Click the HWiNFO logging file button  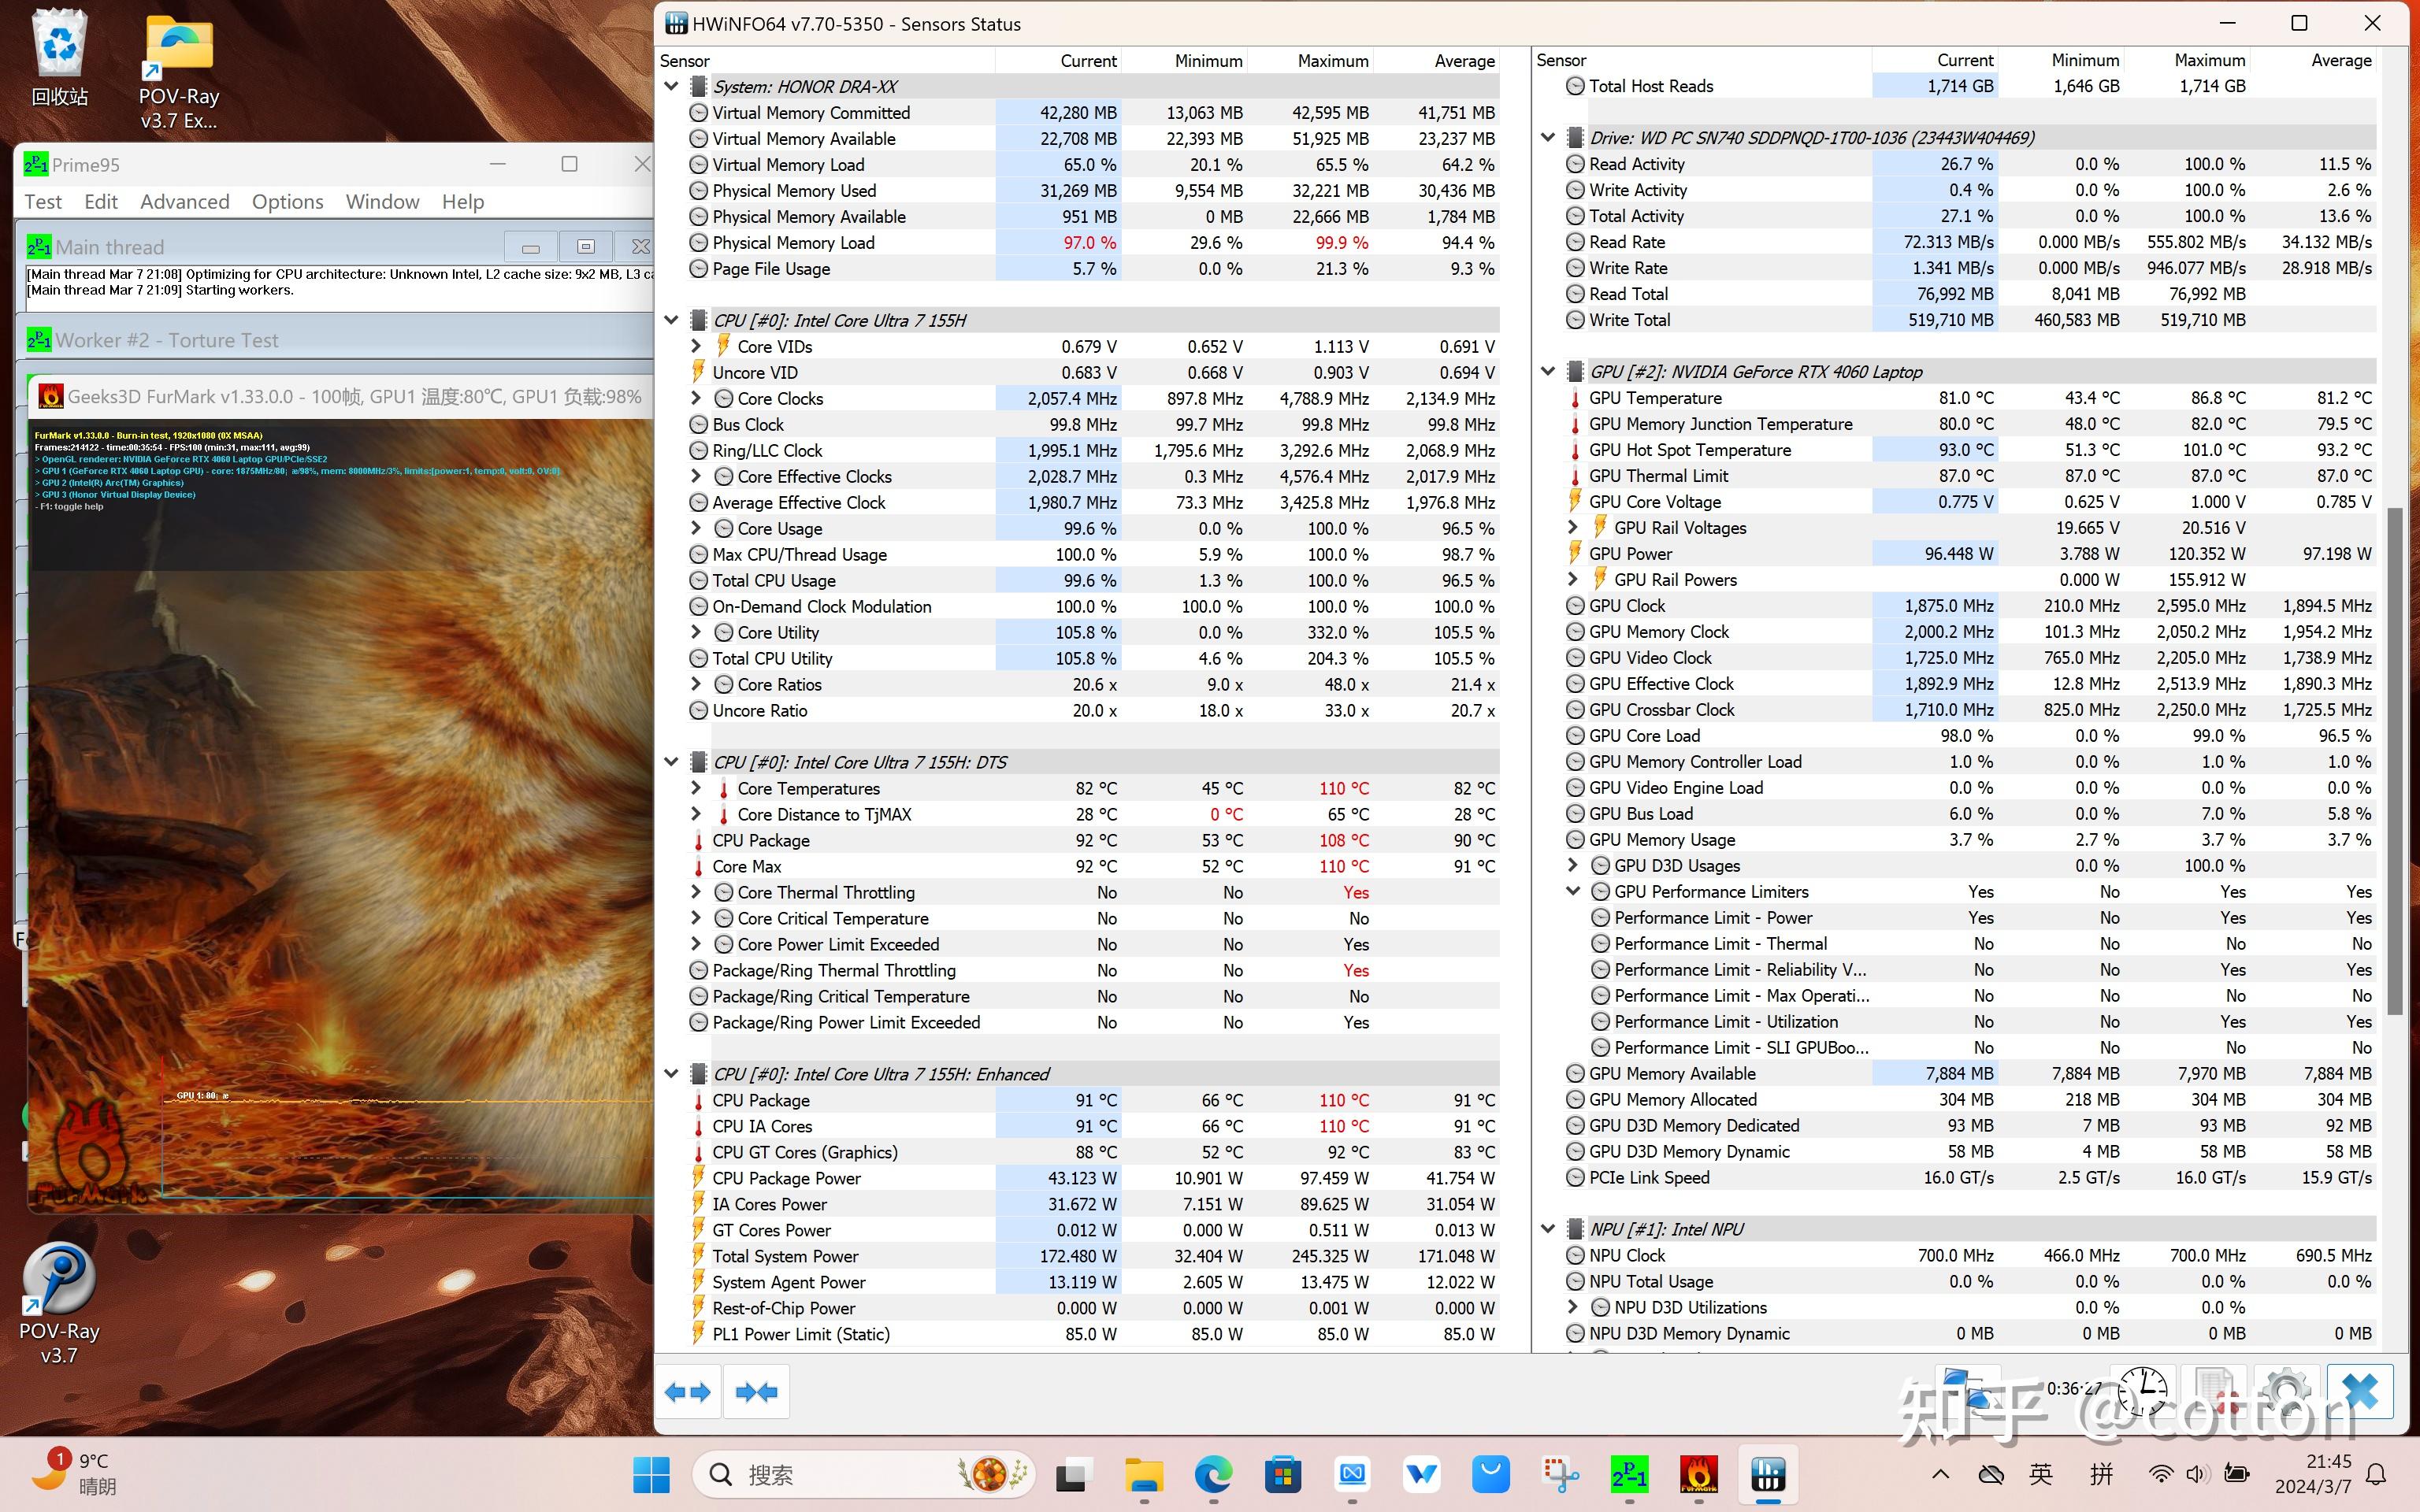click(x=2214, y=1391)
